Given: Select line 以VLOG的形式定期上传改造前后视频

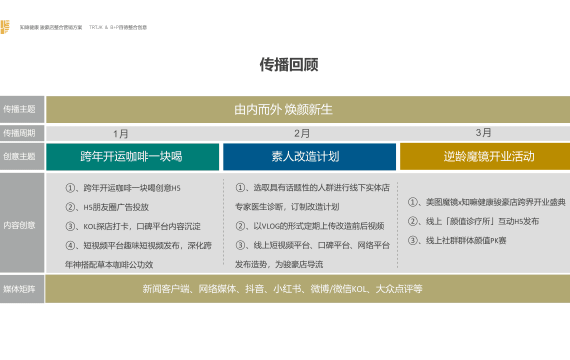Looking at the screenshot, I should pos(310,226).
